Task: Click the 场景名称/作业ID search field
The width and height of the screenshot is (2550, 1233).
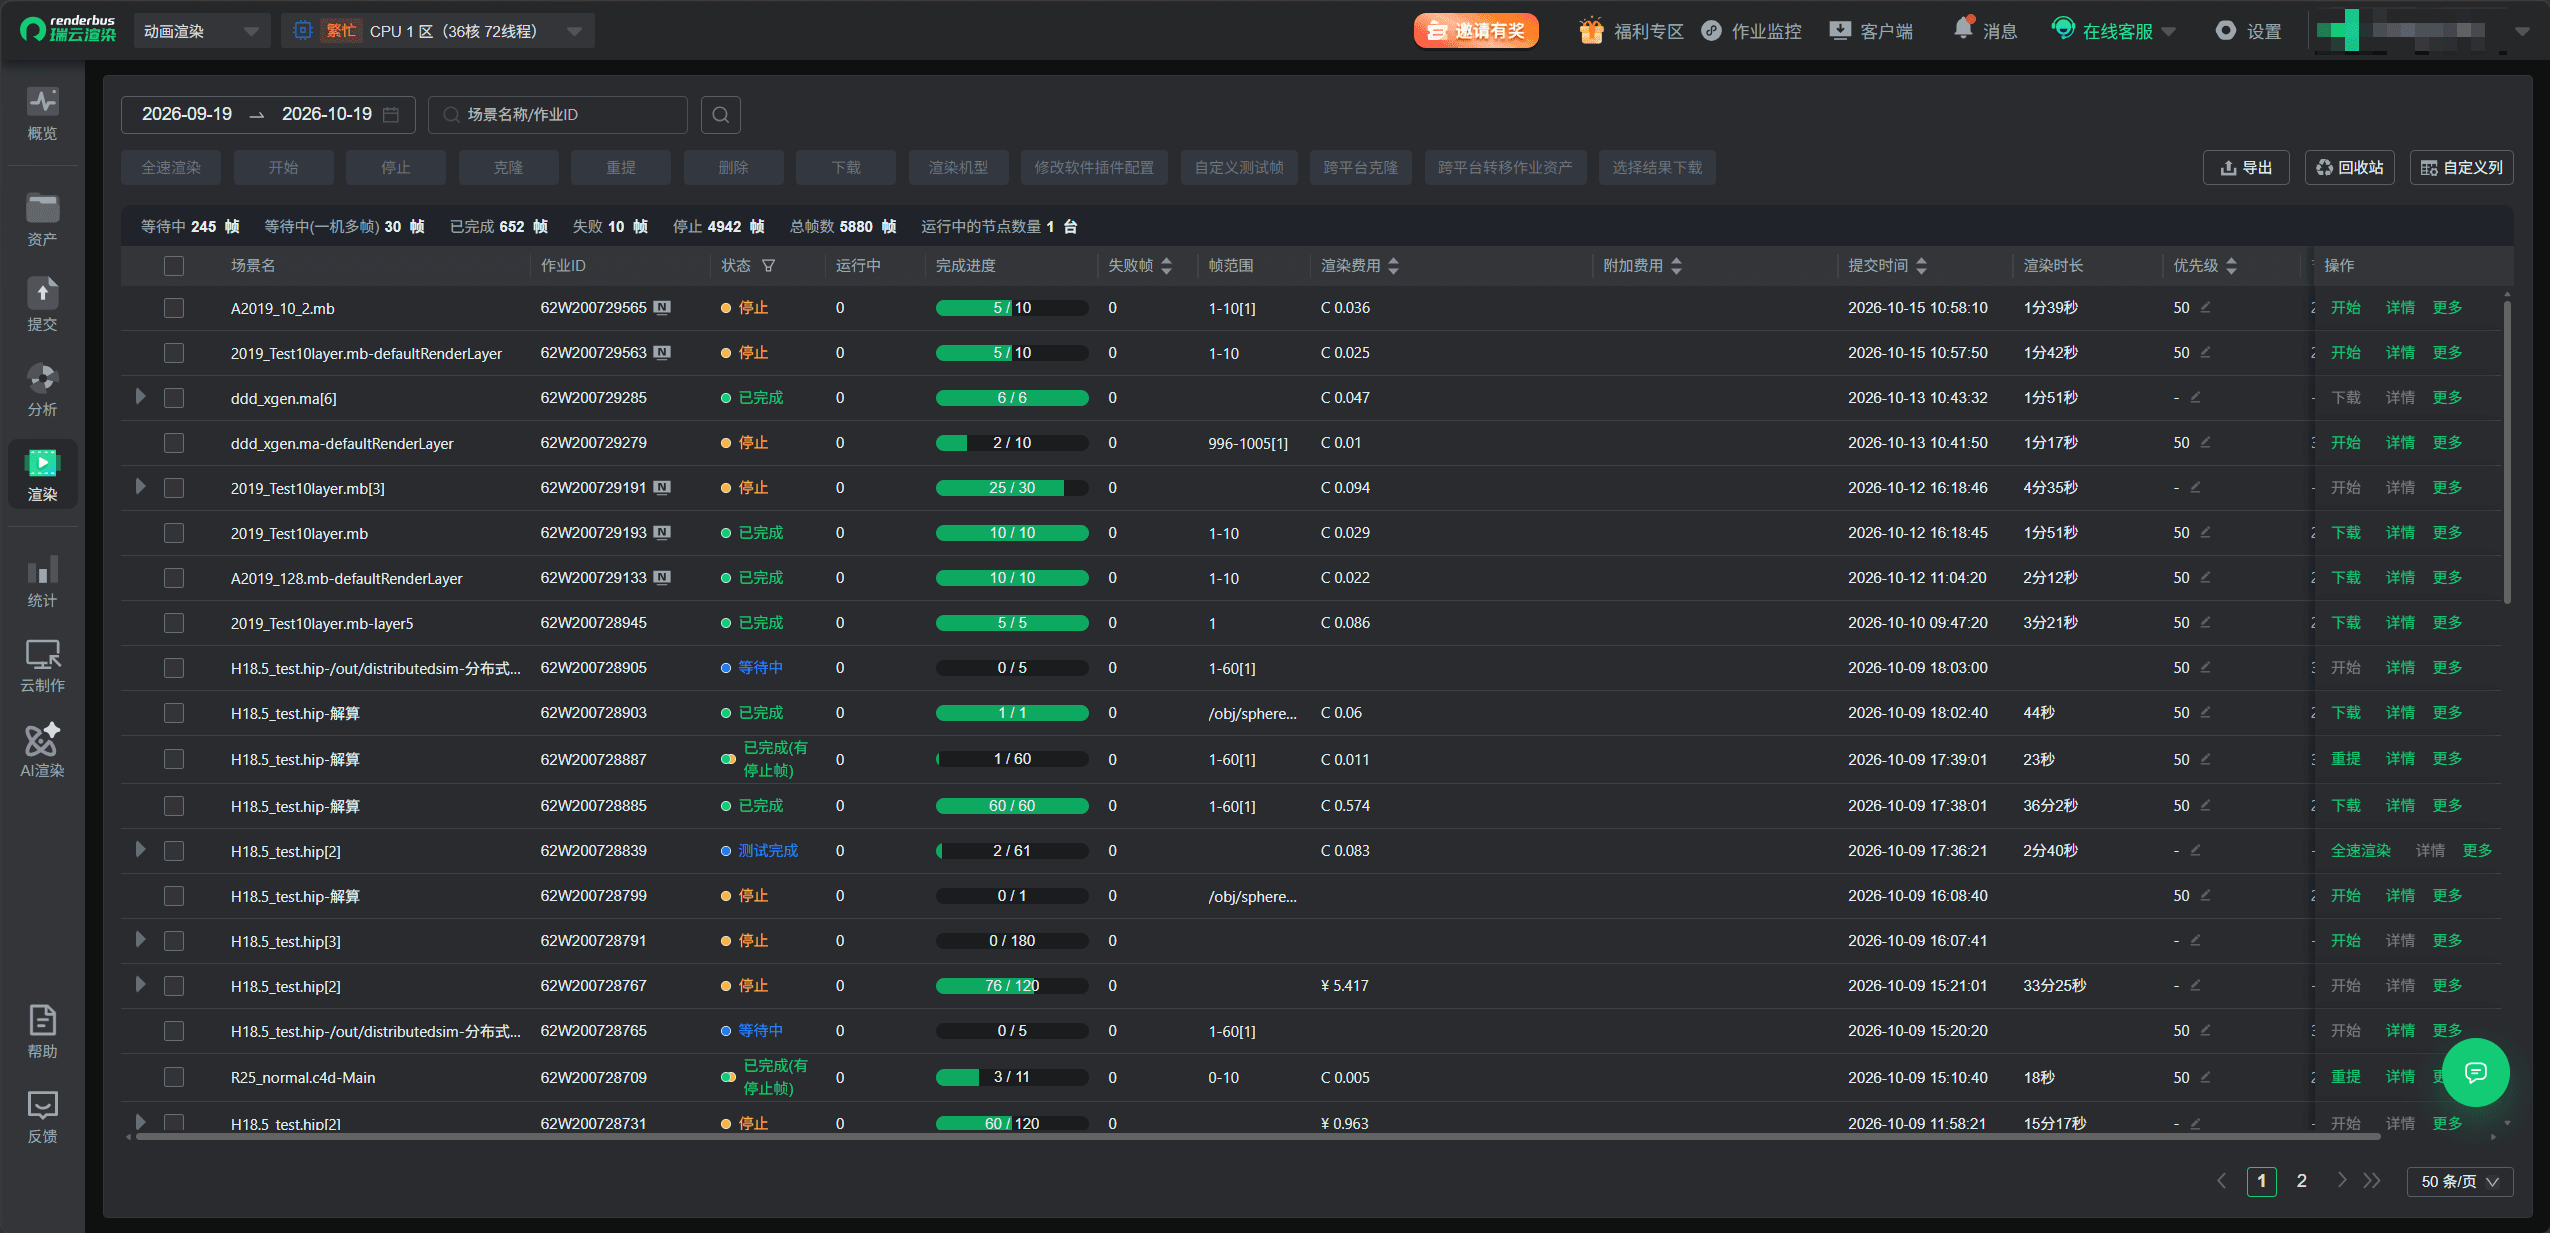Action: pos(558,115)
